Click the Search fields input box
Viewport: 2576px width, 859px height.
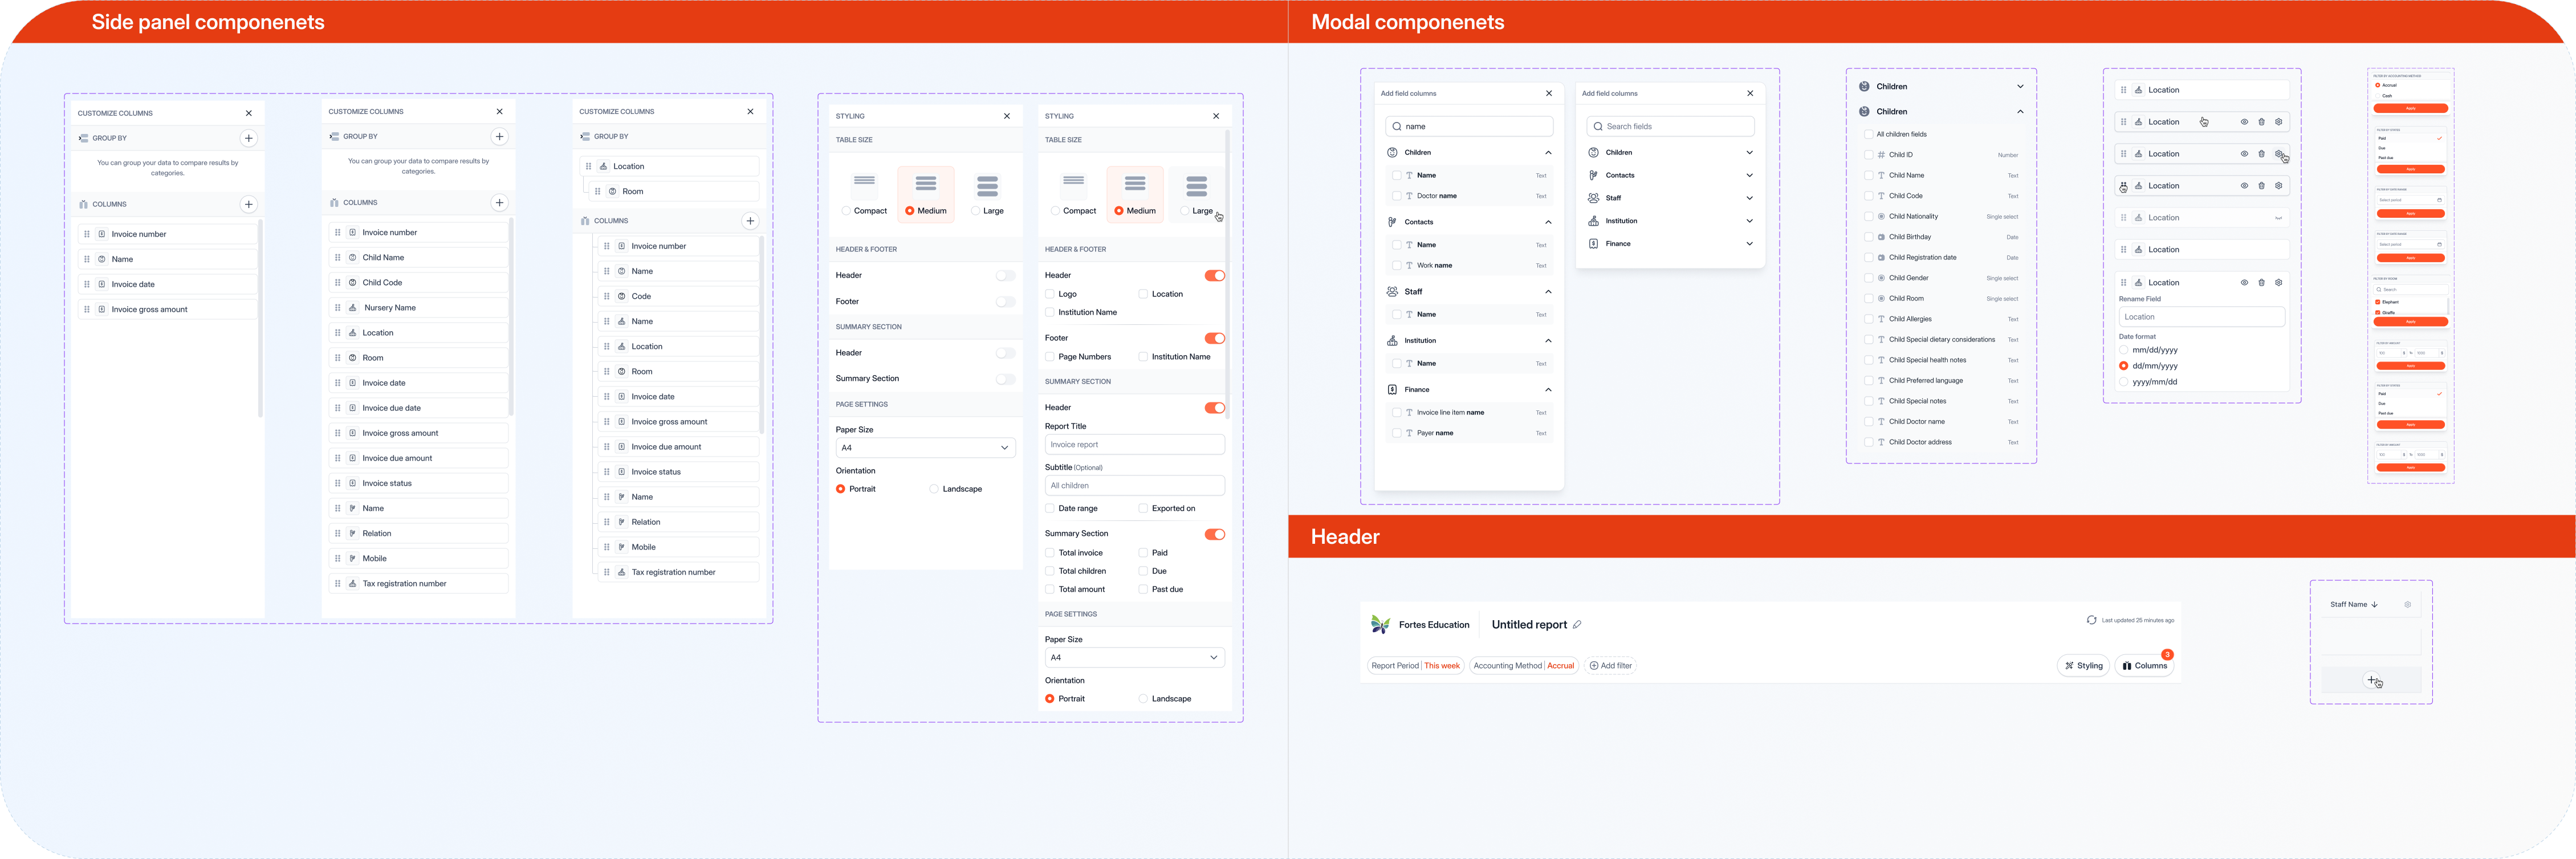(1670, 127)
